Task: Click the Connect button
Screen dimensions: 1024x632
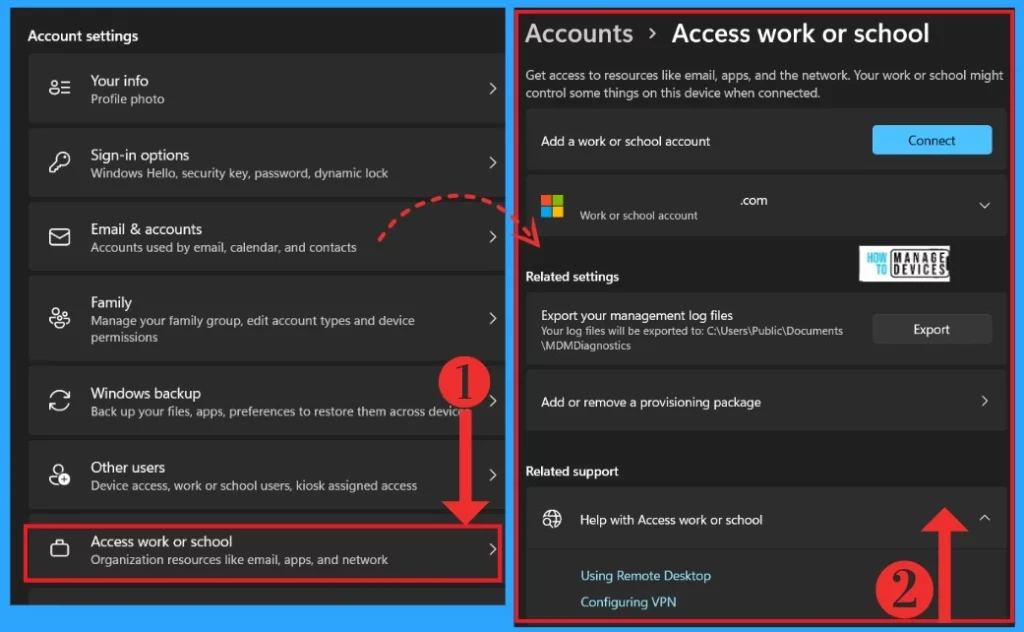Action: point(932,140)
